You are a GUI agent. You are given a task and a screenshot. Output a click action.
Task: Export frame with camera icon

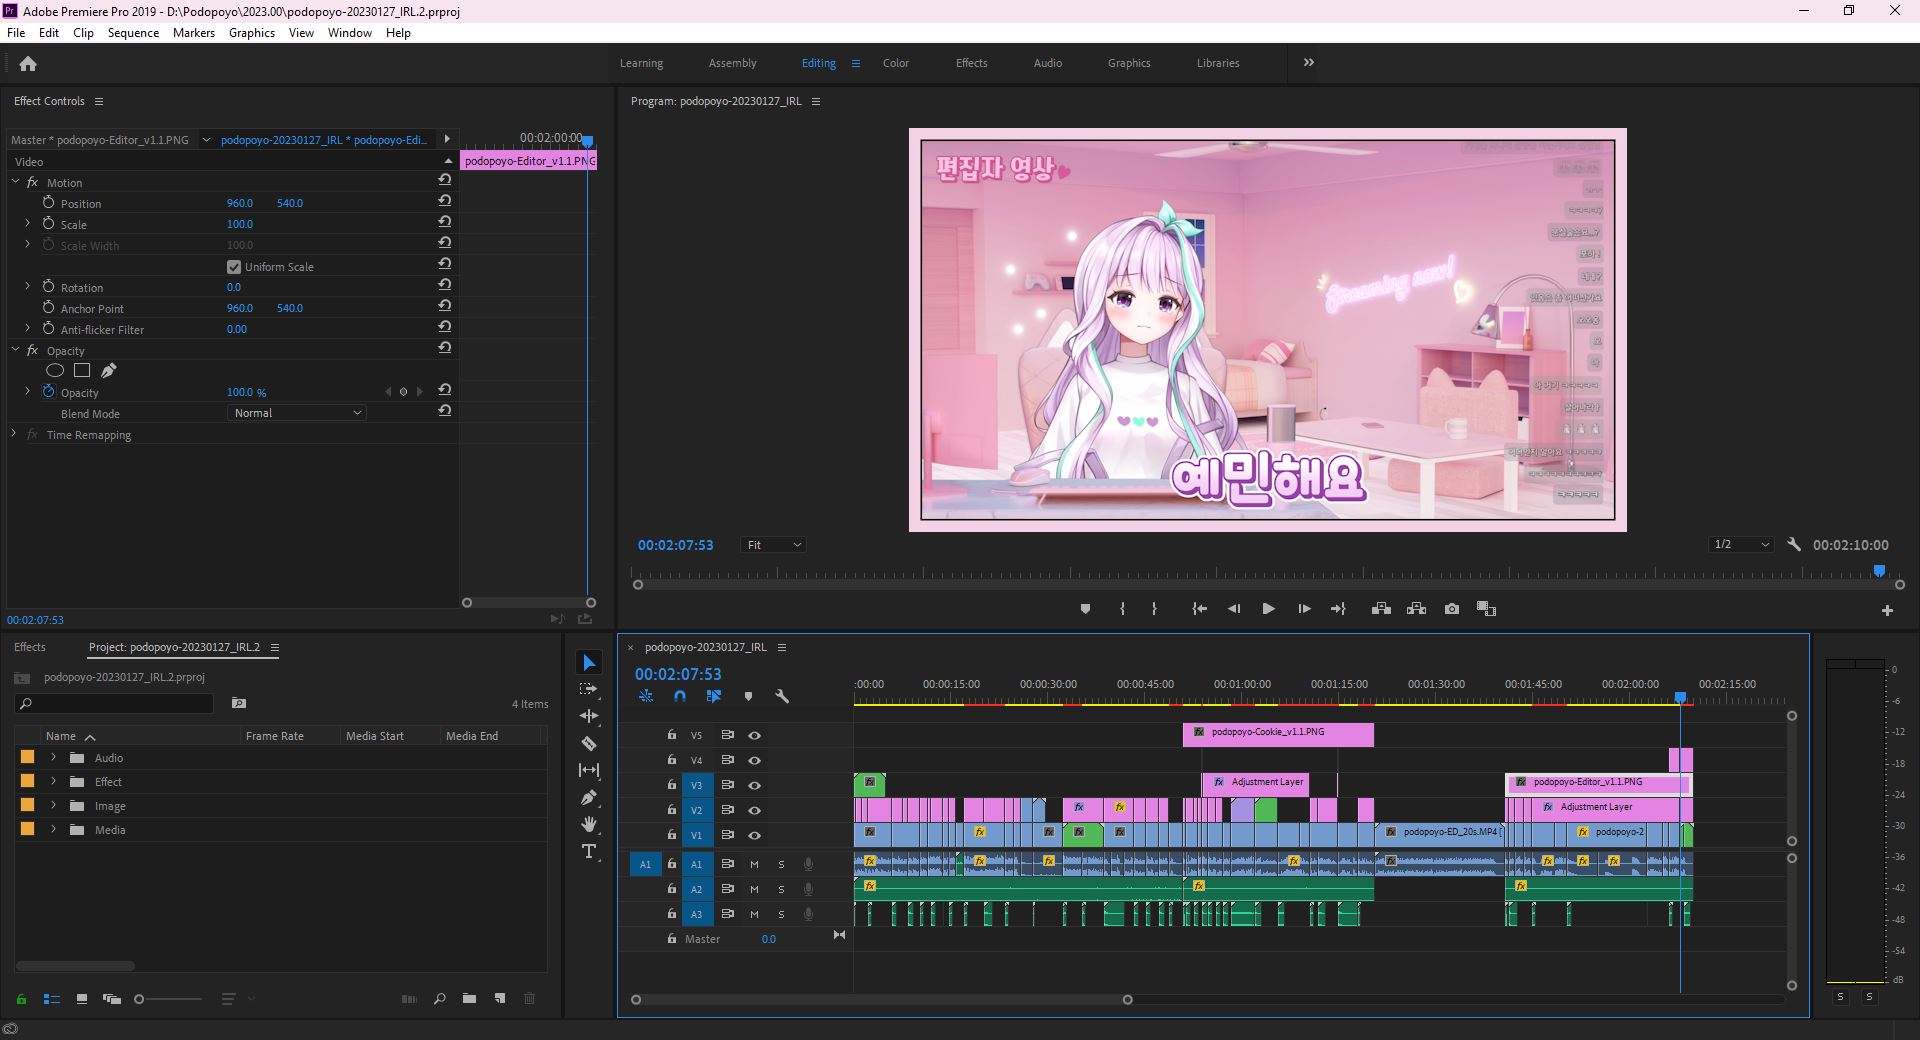click(x=1452, y=609)
